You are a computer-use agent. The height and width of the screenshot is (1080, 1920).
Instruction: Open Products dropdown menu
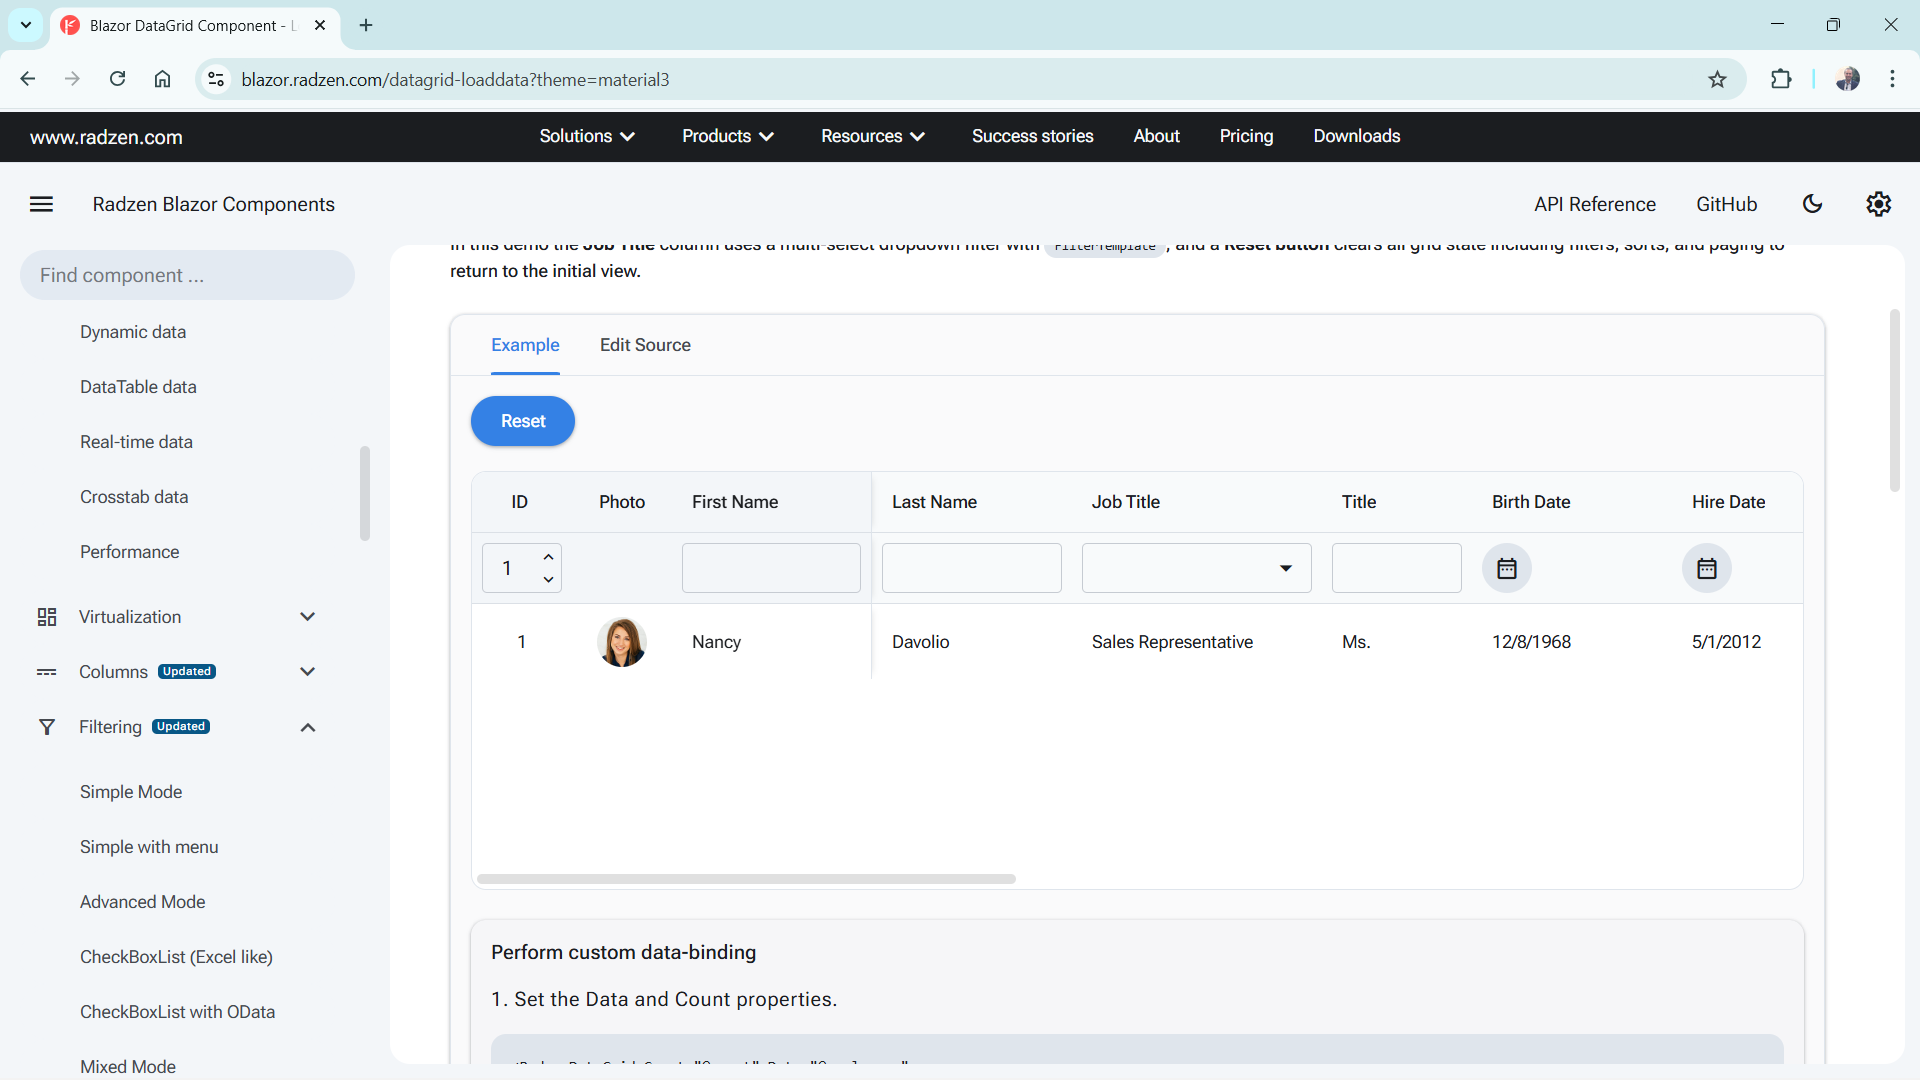[x=728, y=136]
